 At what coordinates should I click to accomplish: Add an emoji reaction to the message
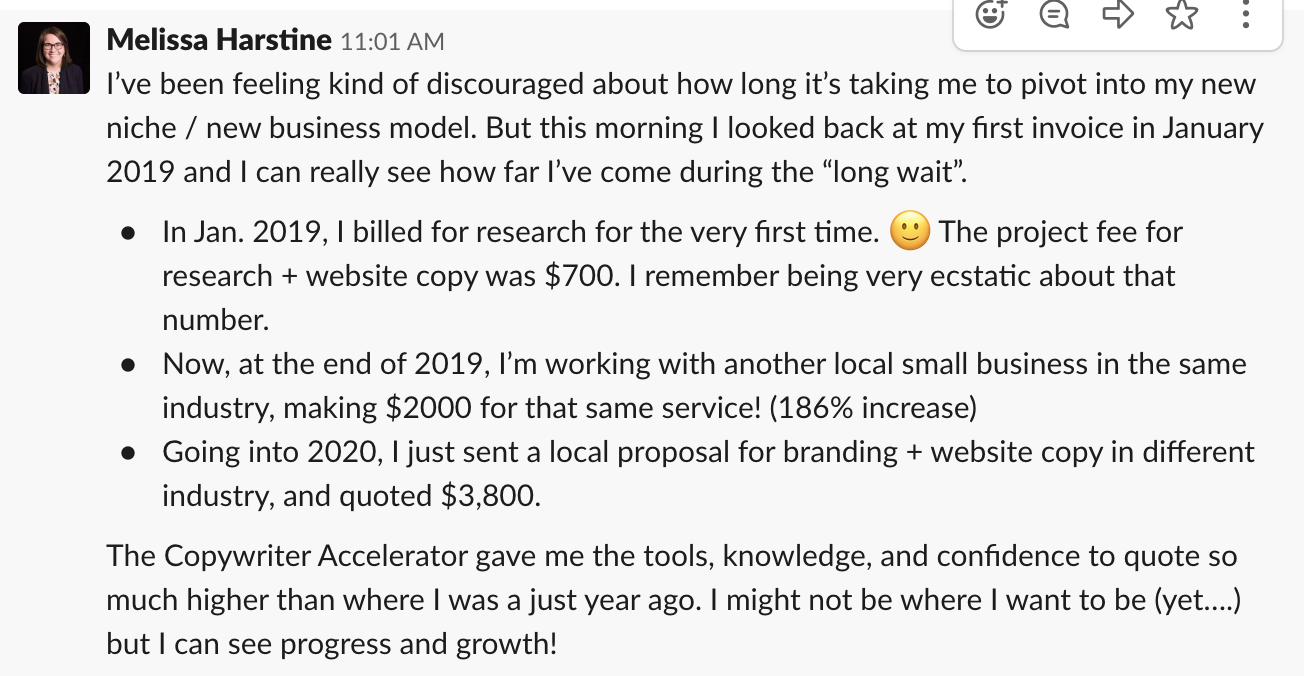[990, 15]
